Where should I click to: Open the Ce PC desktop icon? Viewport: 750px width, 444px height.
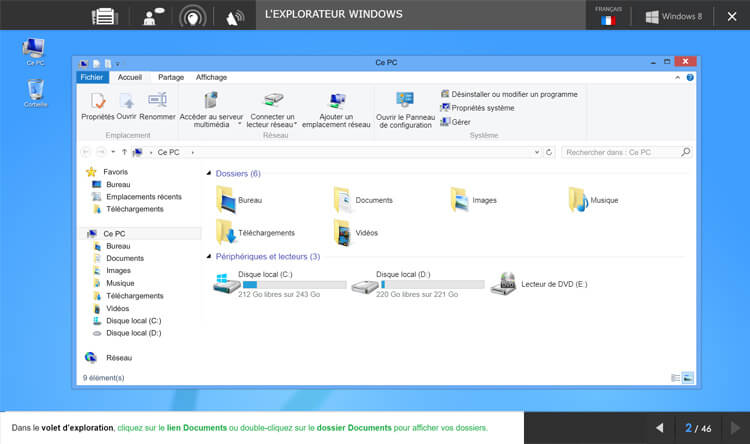(x=34, y=52)
